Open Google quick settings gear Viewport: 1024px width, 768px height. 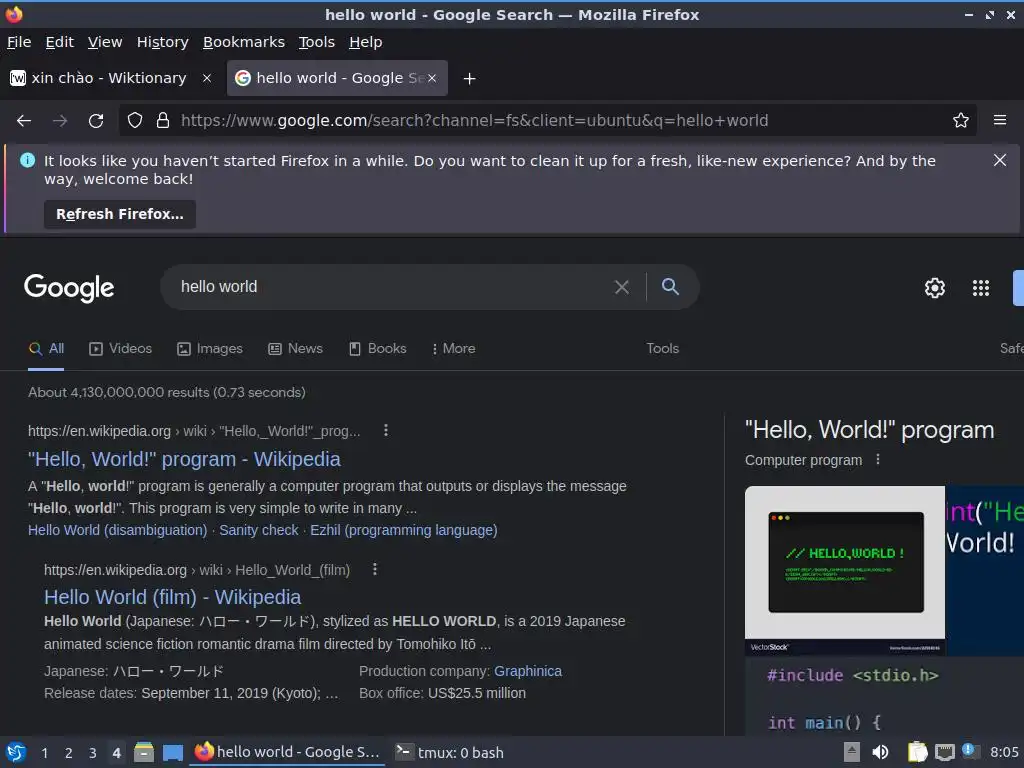(935, 288)
